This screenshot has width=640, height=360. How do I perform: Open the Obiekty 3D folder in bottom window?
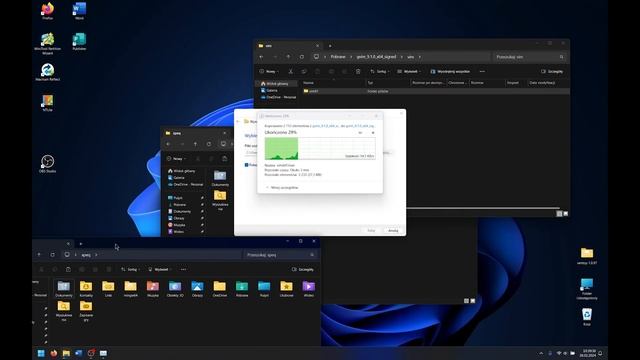pos(175,289)
